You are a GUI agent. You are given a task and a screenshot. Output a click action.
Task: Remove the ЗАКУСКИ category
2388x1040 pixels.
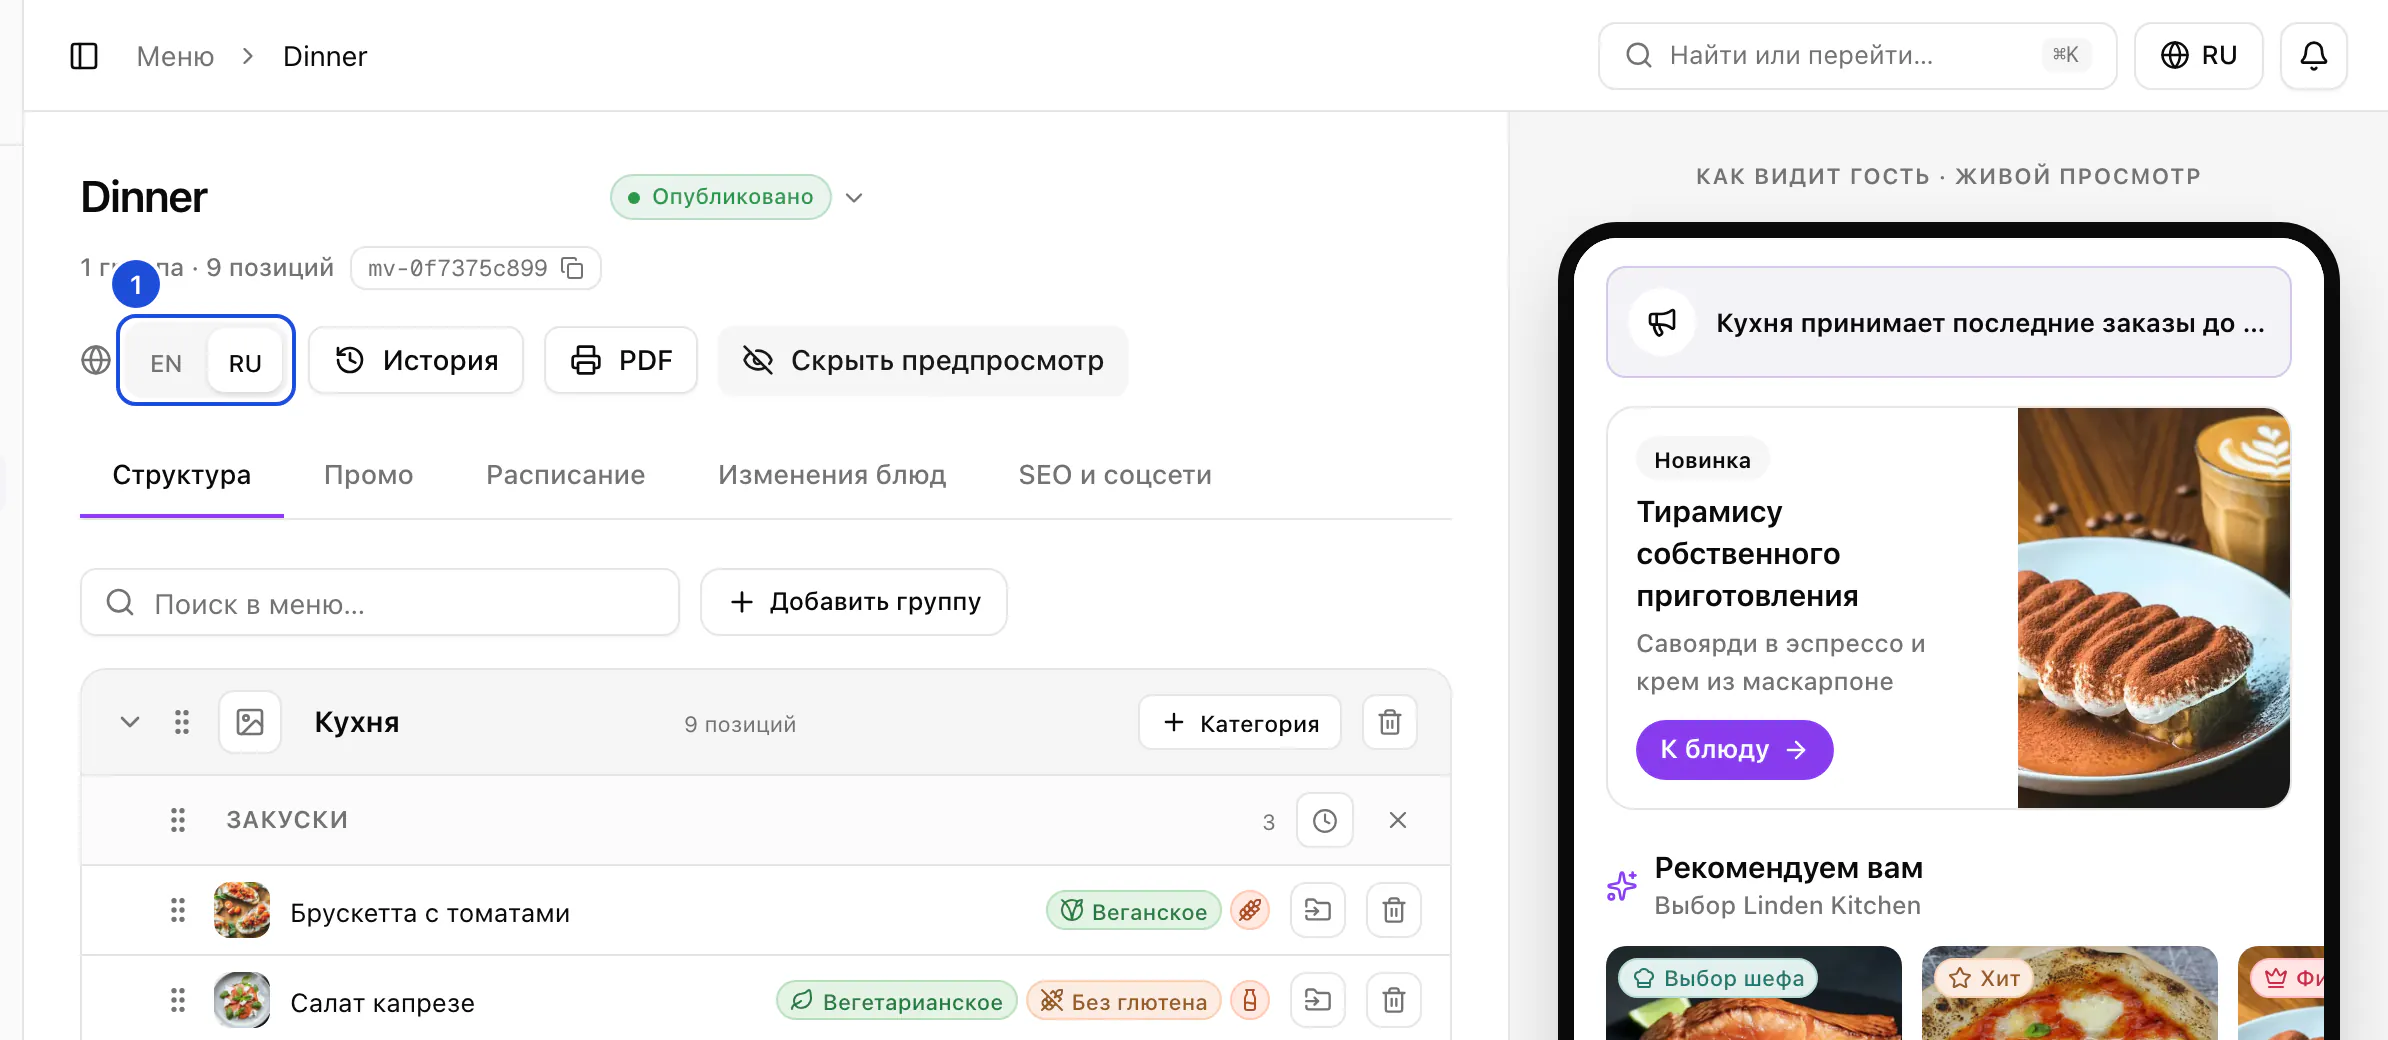[1398, 821]
